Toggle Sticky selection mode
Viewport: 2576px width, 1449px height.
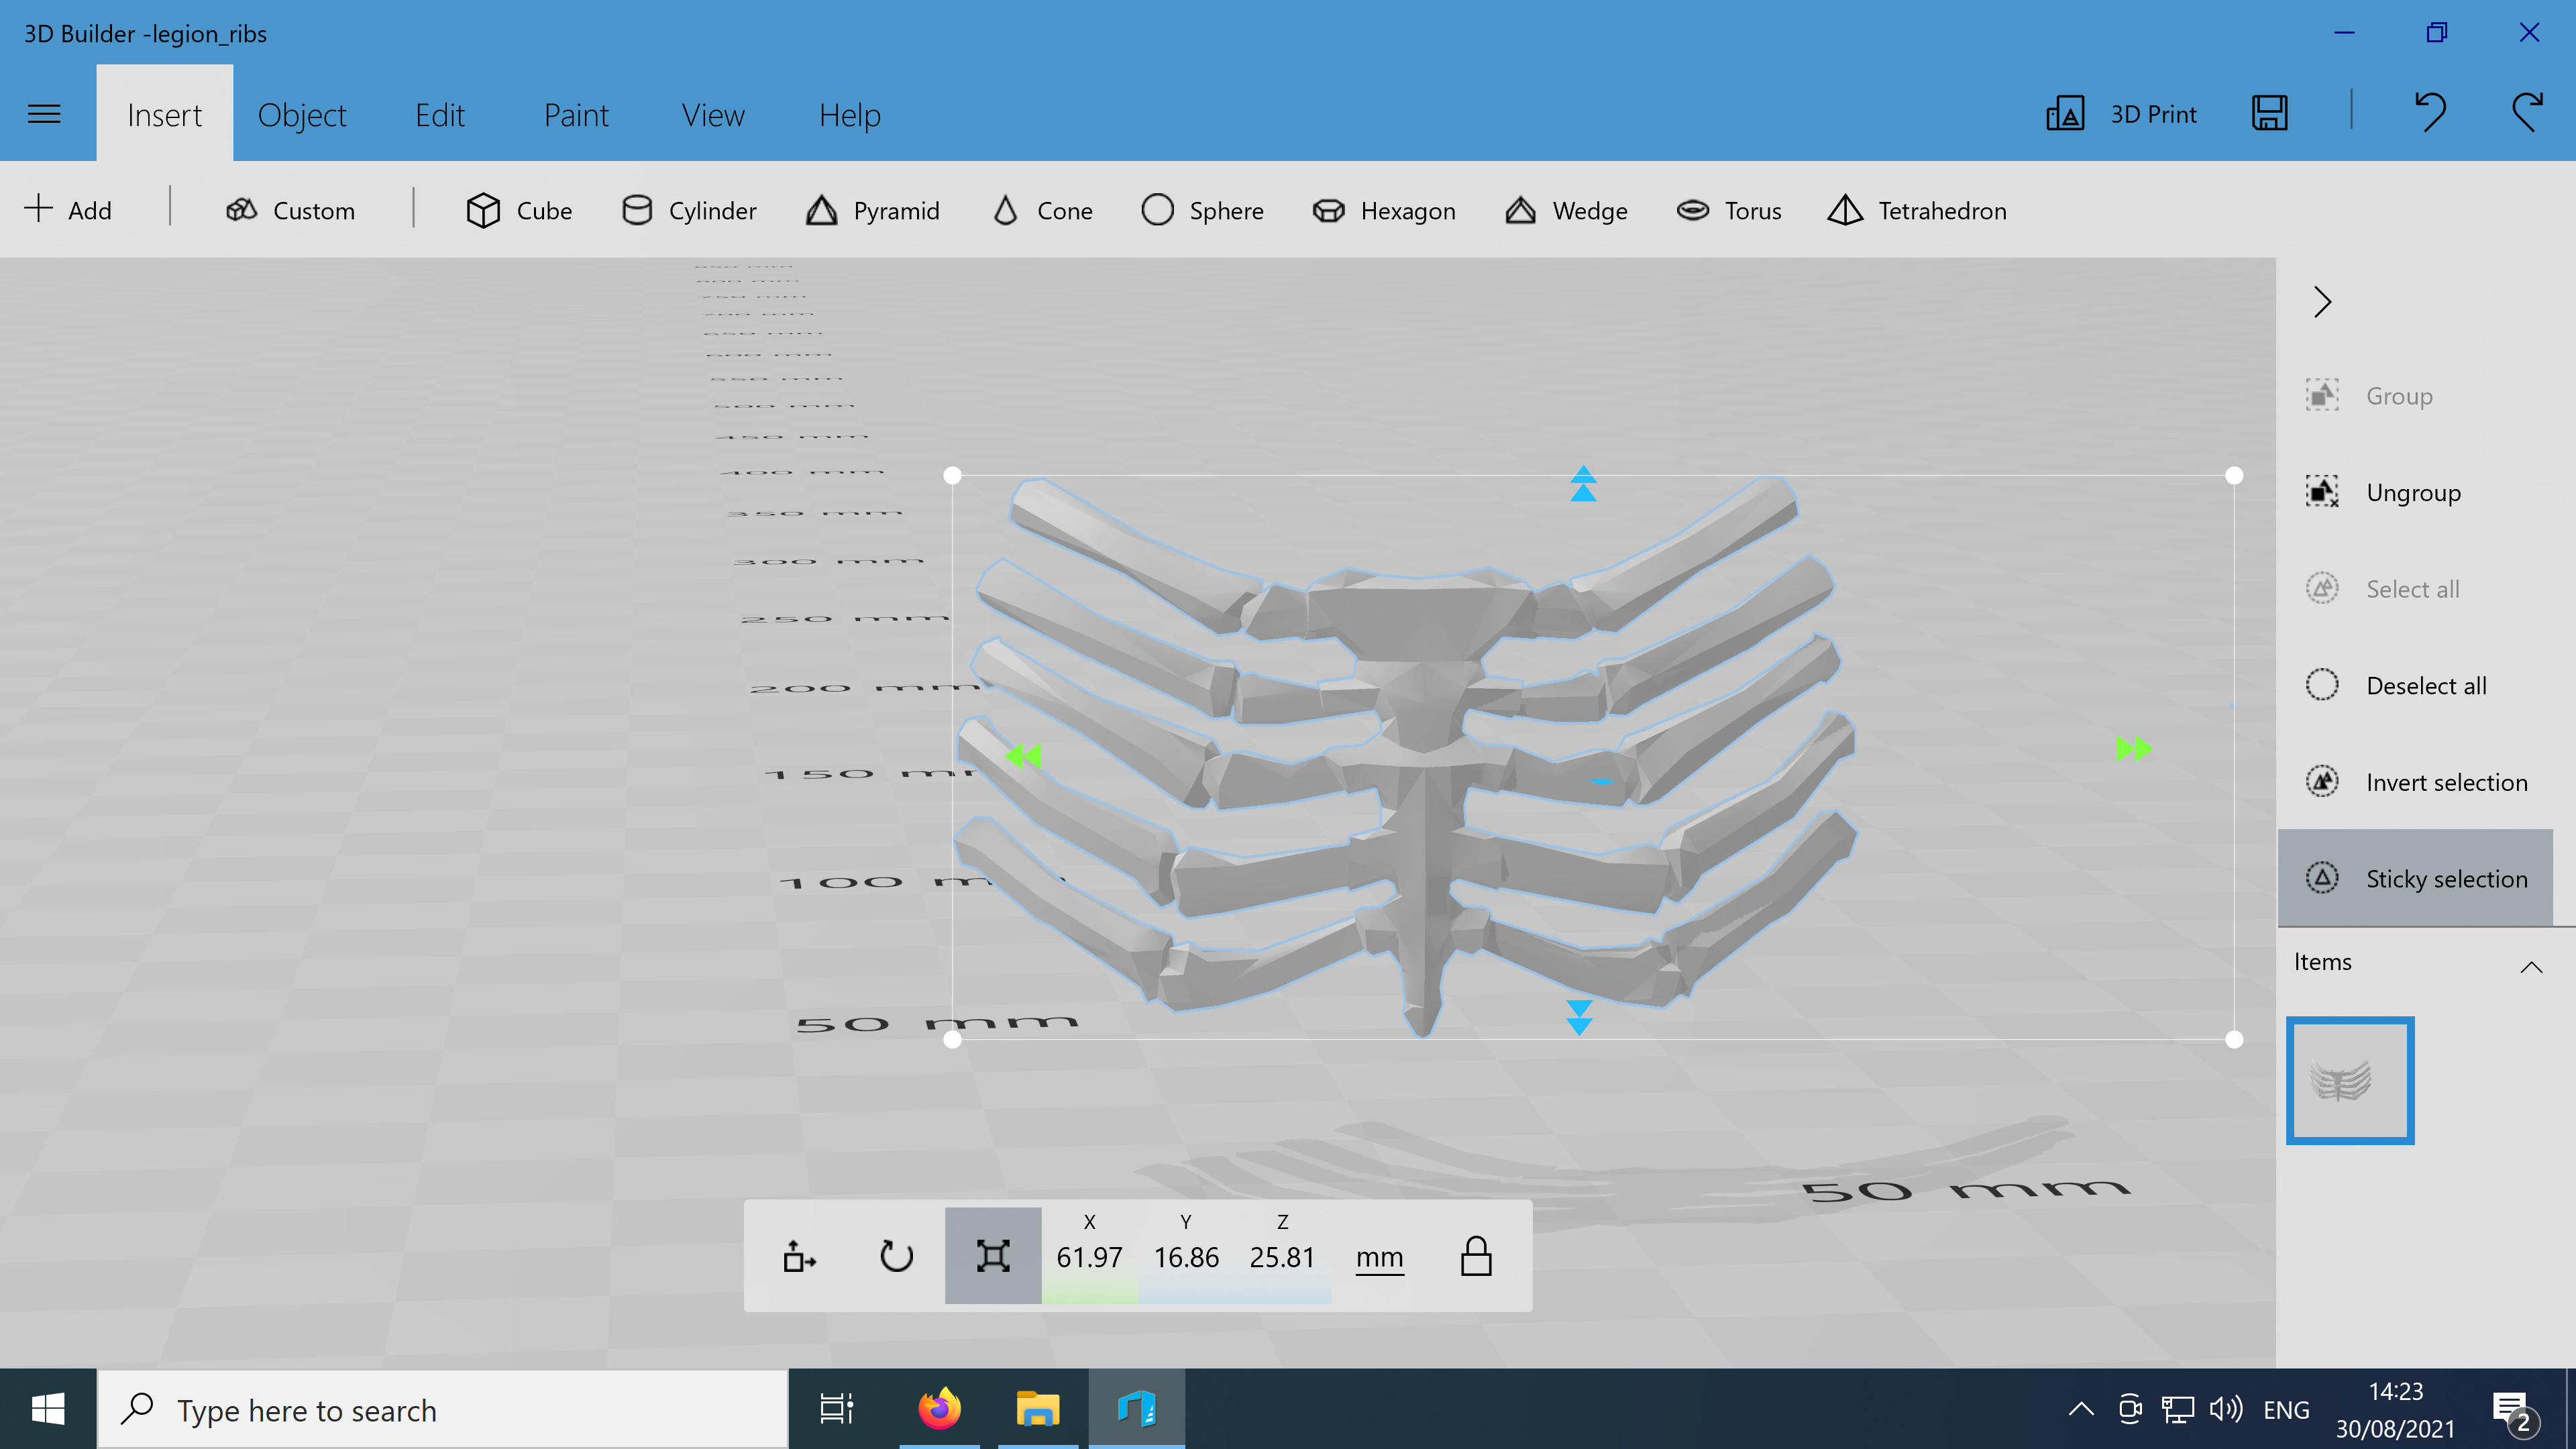[2416, 878]
